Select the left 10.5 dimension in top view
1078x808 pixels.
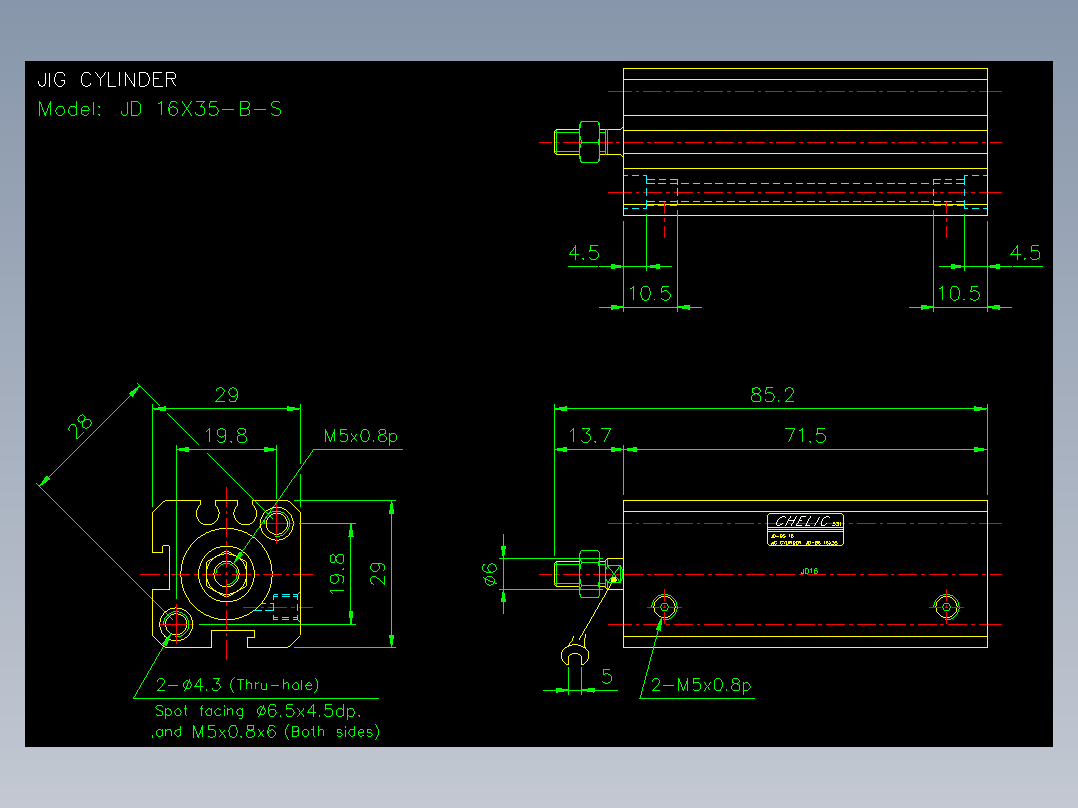click(x=650, y=294)
